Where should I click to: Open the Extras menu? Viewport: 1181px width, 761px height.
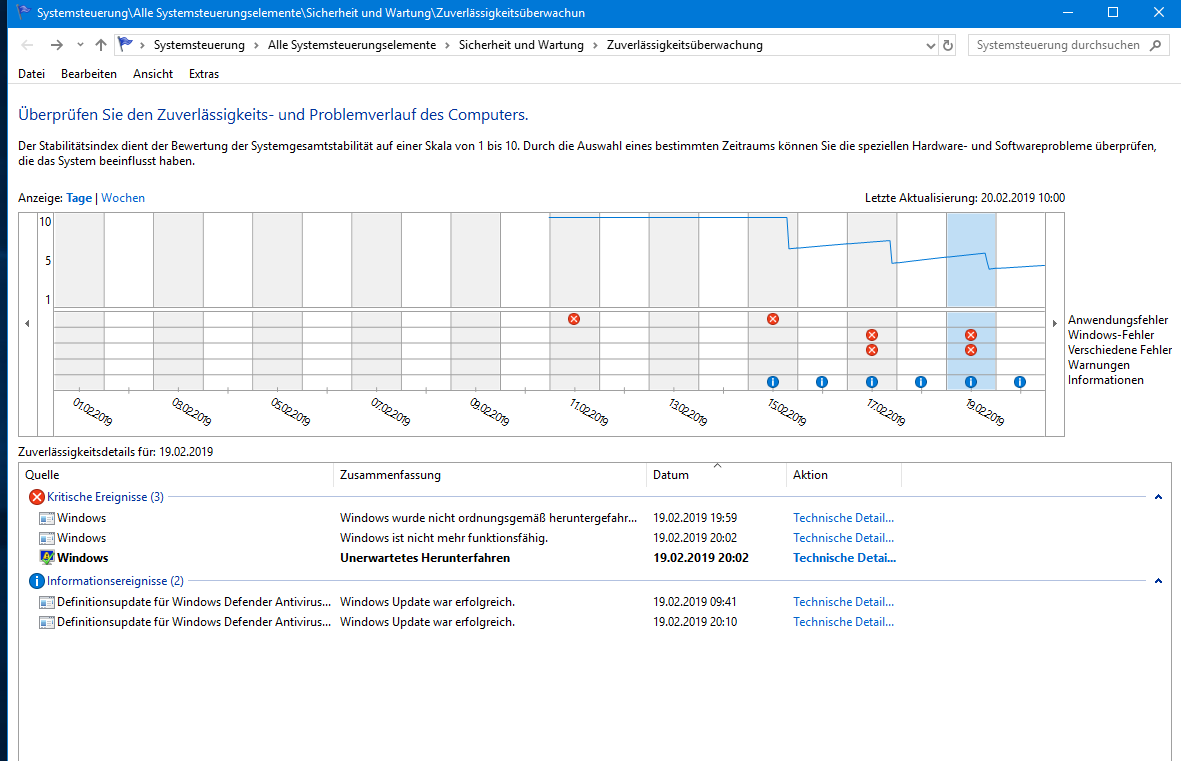[x=204, y=74]
